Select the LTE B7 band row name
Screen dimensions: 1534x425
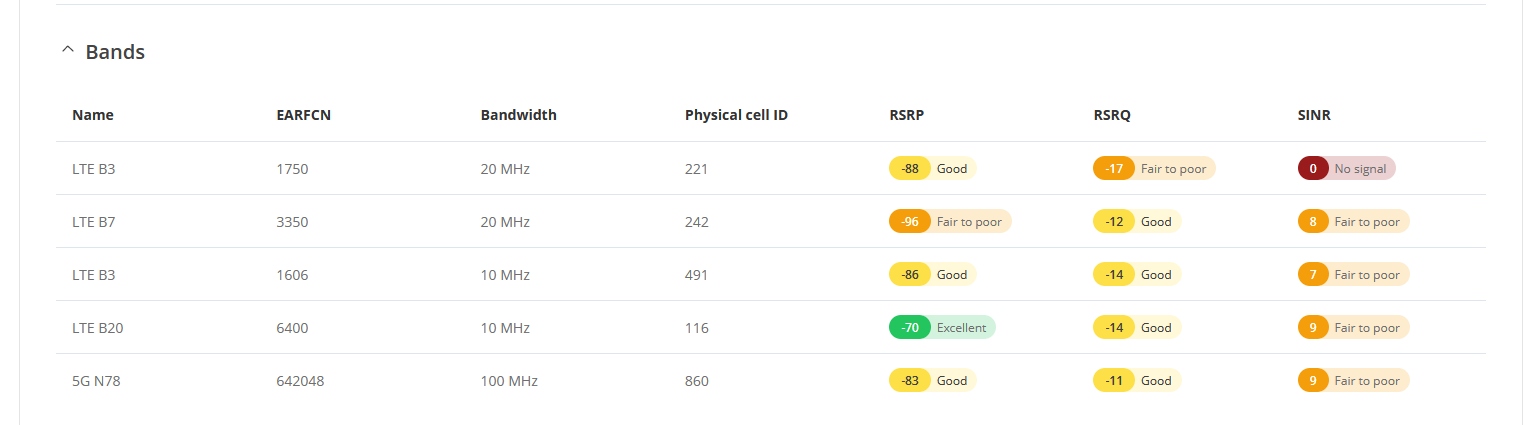point(94,222)
